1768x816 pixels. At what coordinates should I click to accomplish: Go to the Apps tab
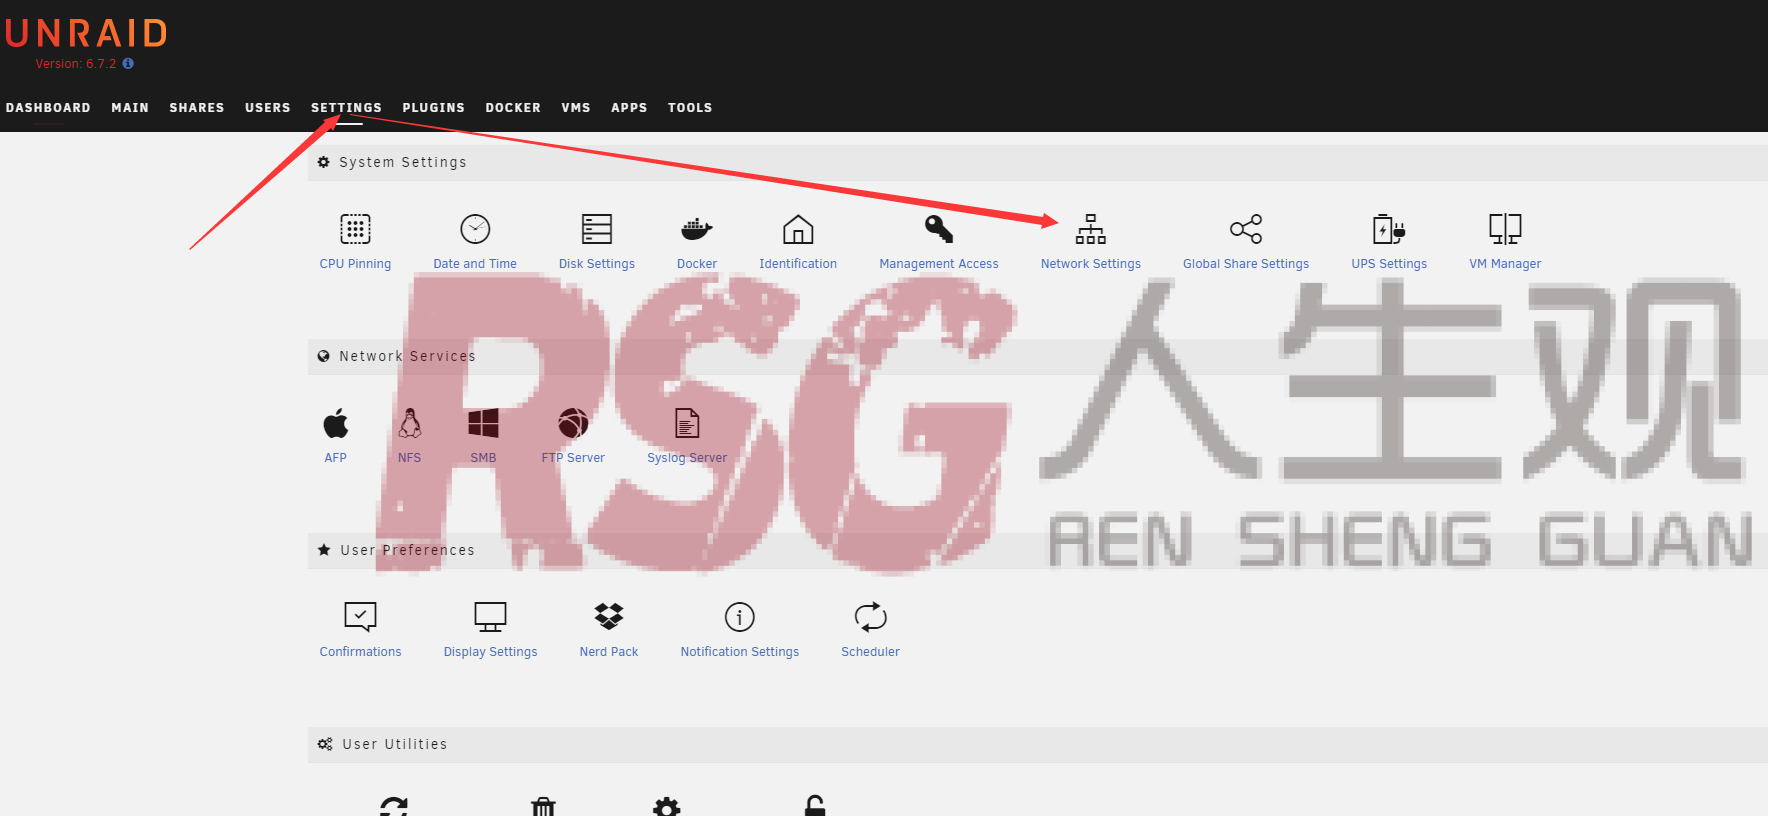tap(629, 108)
